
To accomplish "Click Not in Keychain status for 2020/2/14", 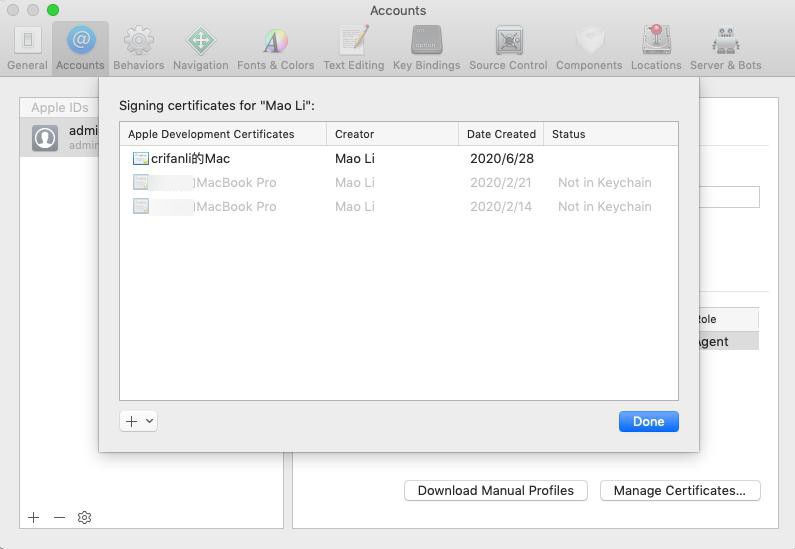I will coord(604,206).
